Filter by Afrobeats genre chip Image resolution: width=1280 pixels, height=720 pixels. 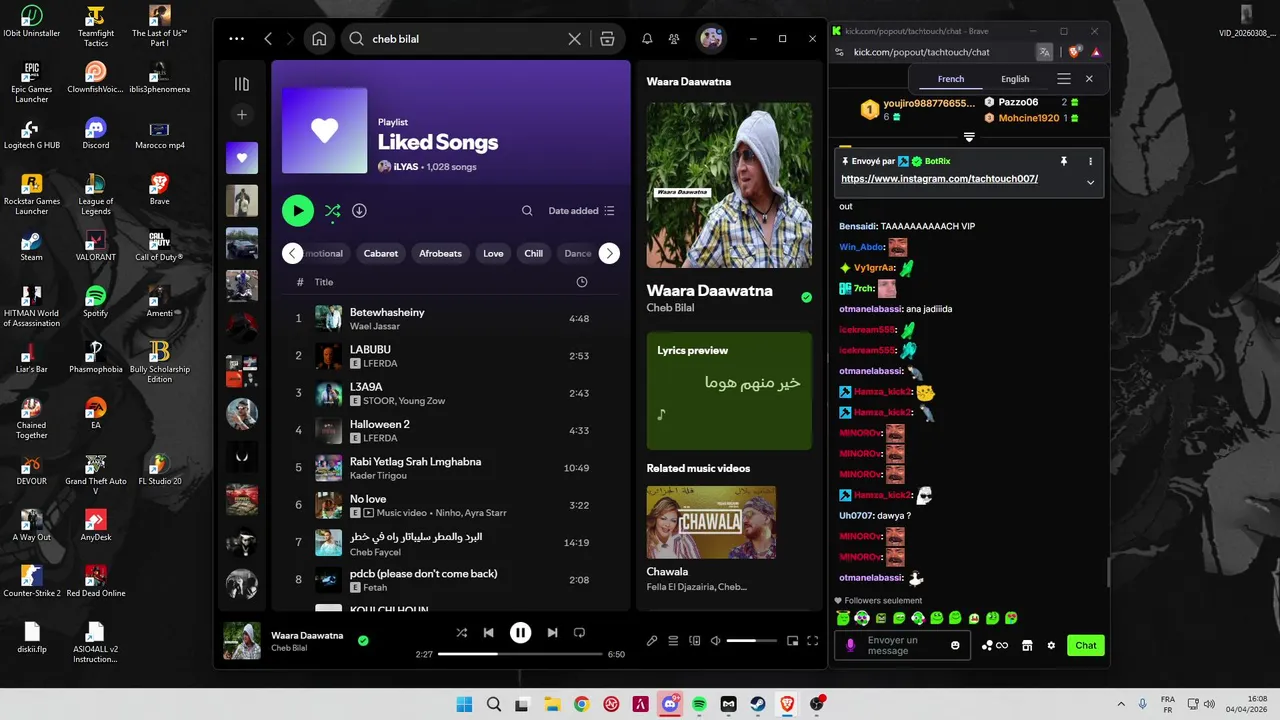pyautogui.click(x=440, y=253)
